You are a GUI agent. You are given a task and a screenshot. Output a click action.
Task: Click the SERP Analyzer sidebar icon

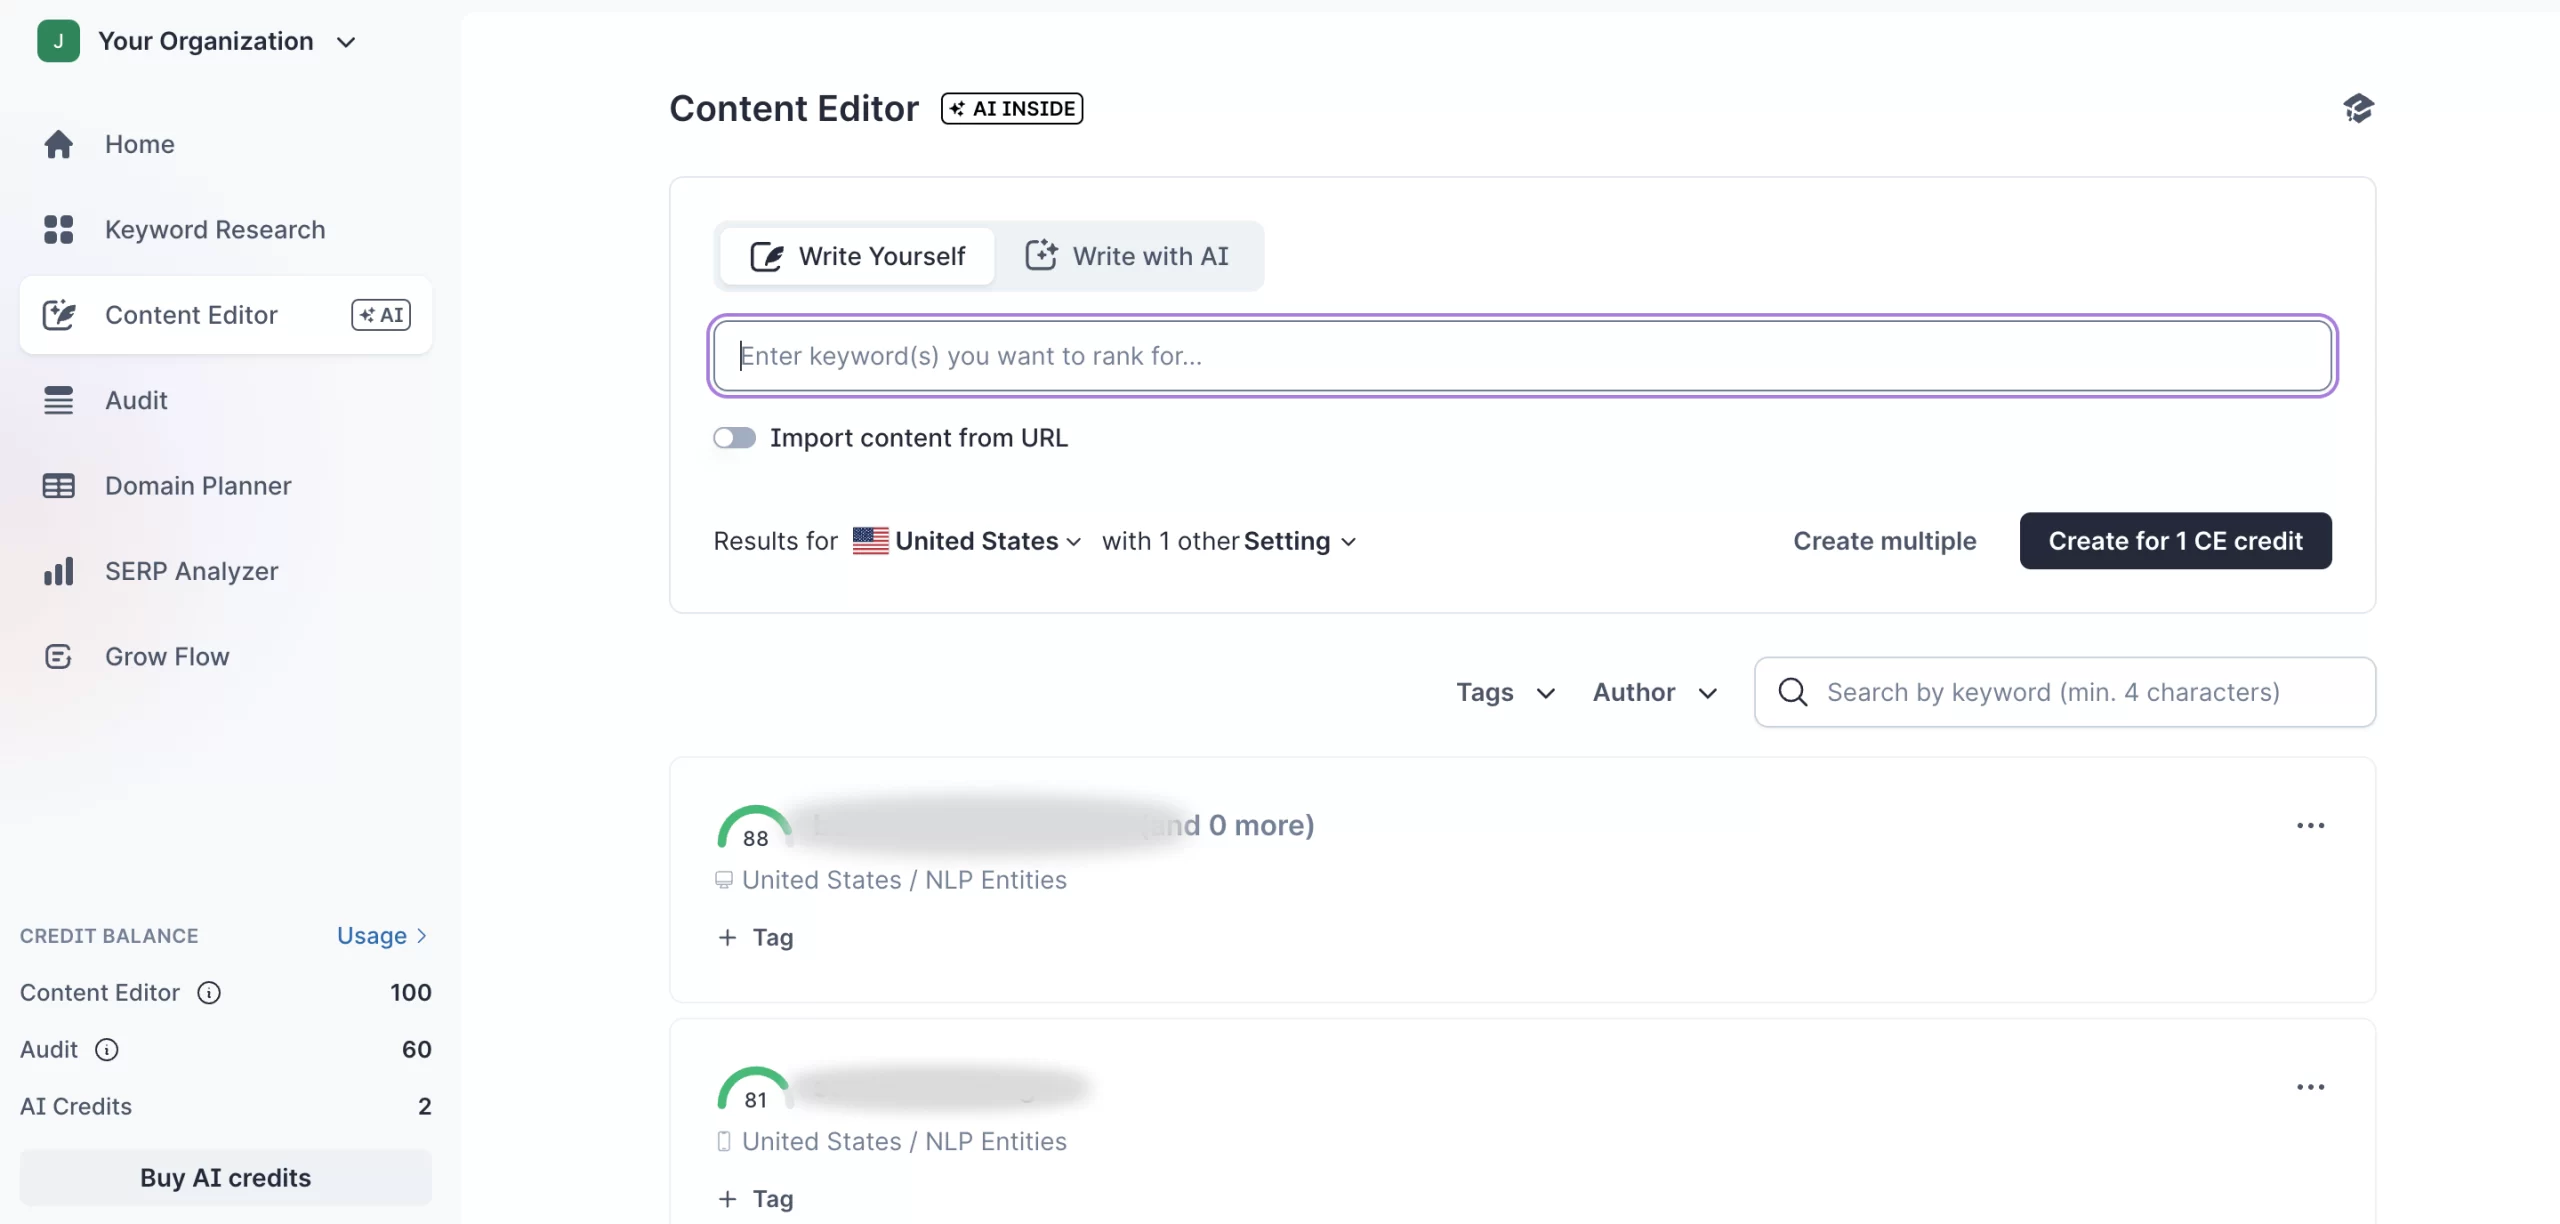click(56, 570)
